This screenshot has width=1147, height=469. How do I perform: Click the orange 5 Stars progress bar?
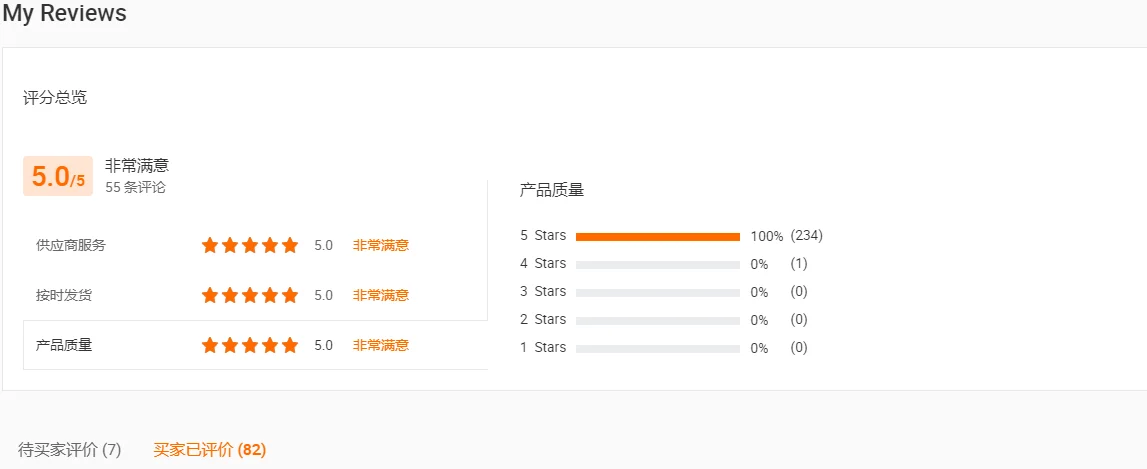[657, 237]
